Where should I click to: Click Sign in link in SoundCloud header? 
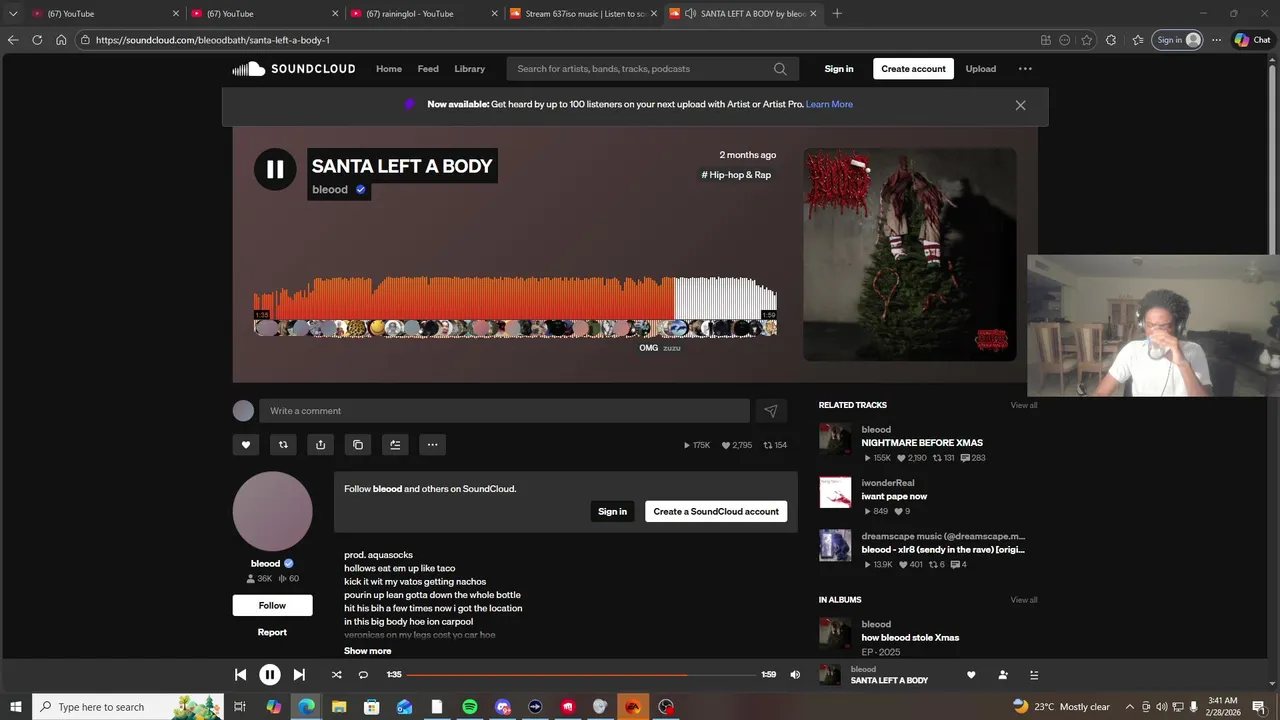[x=839, y=69]
